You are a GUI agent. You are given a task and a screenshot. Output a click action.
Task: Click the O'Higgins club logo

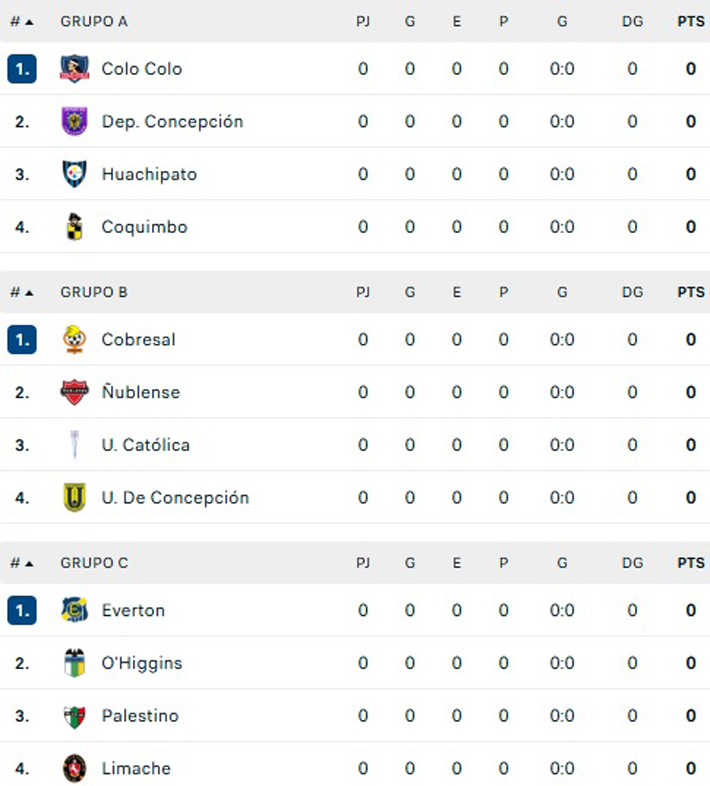74,663
